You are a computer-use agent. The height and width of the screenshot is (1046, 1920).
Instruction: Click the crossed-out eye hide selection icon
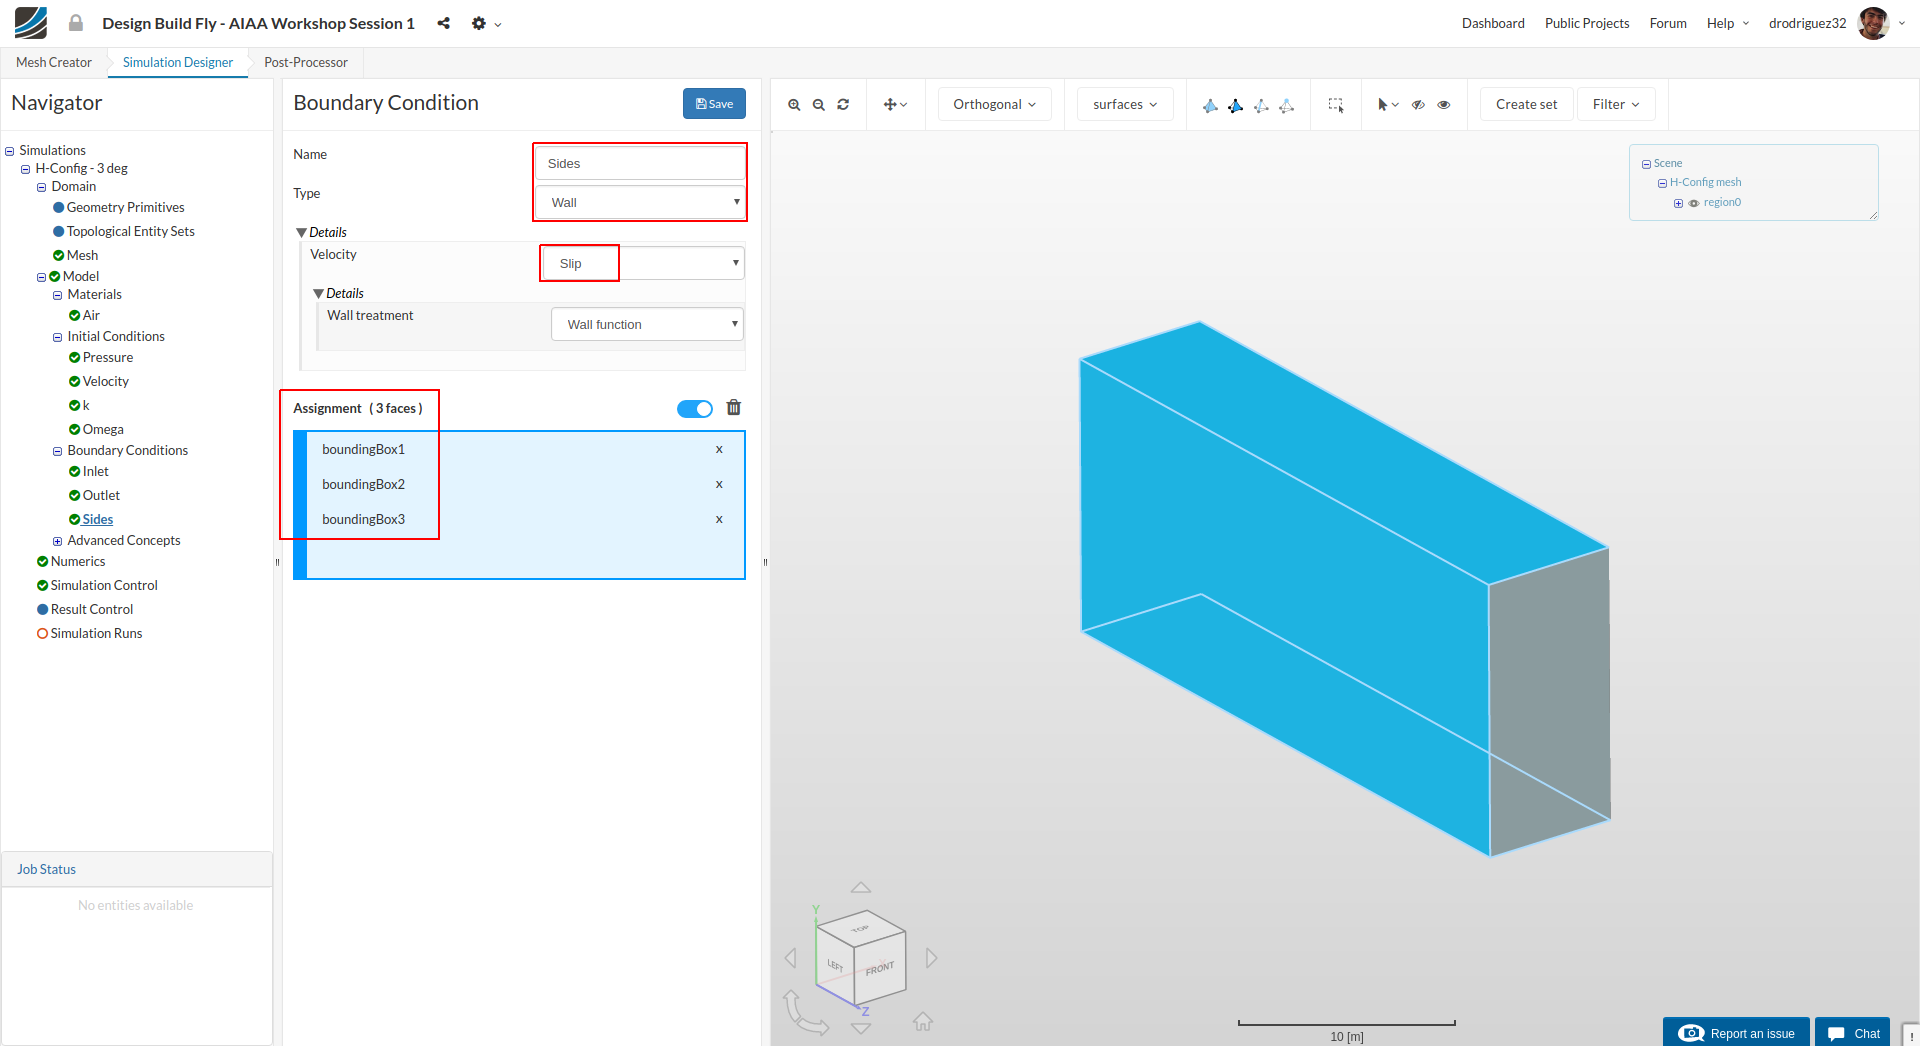1418,105
